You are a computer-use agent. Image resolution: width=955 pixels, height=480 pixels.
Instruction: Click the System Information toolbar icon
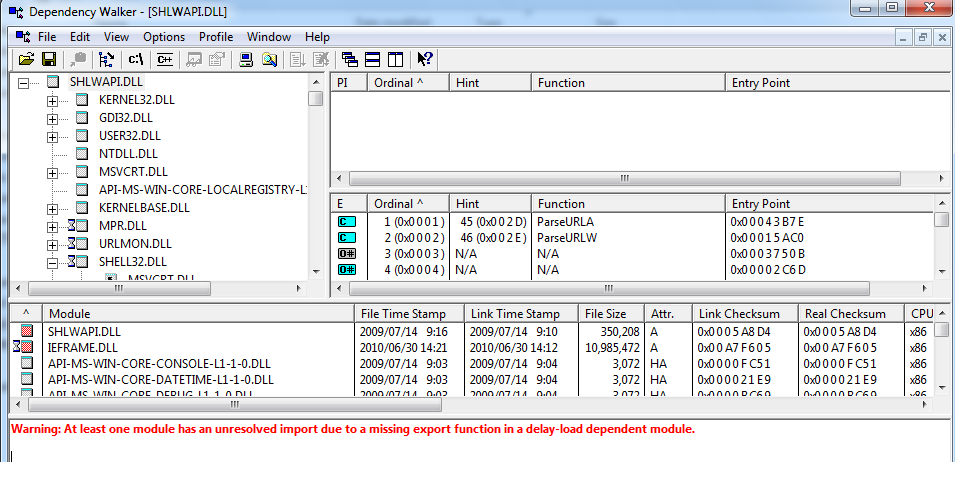[246, 60]
